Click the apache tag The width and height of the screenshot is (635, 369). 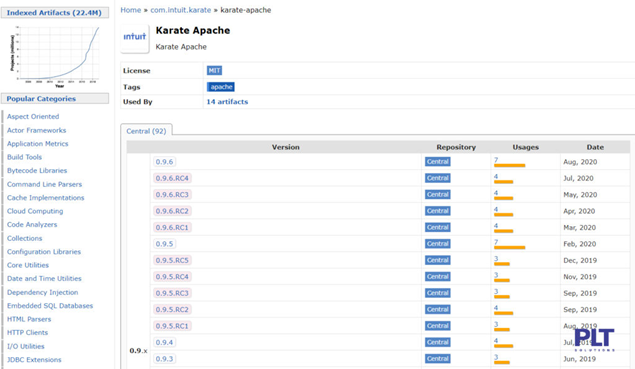click(x=221, y=87)
